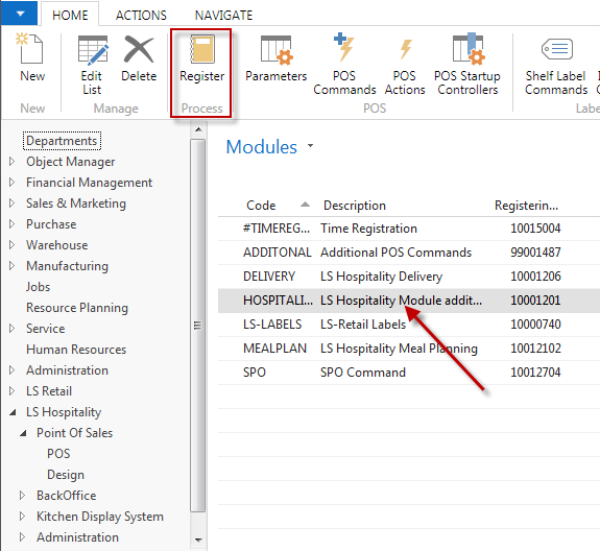This screenshot has height=551, width=600.
Task: Open LS Retail label
Action: [x=49, y=391]
